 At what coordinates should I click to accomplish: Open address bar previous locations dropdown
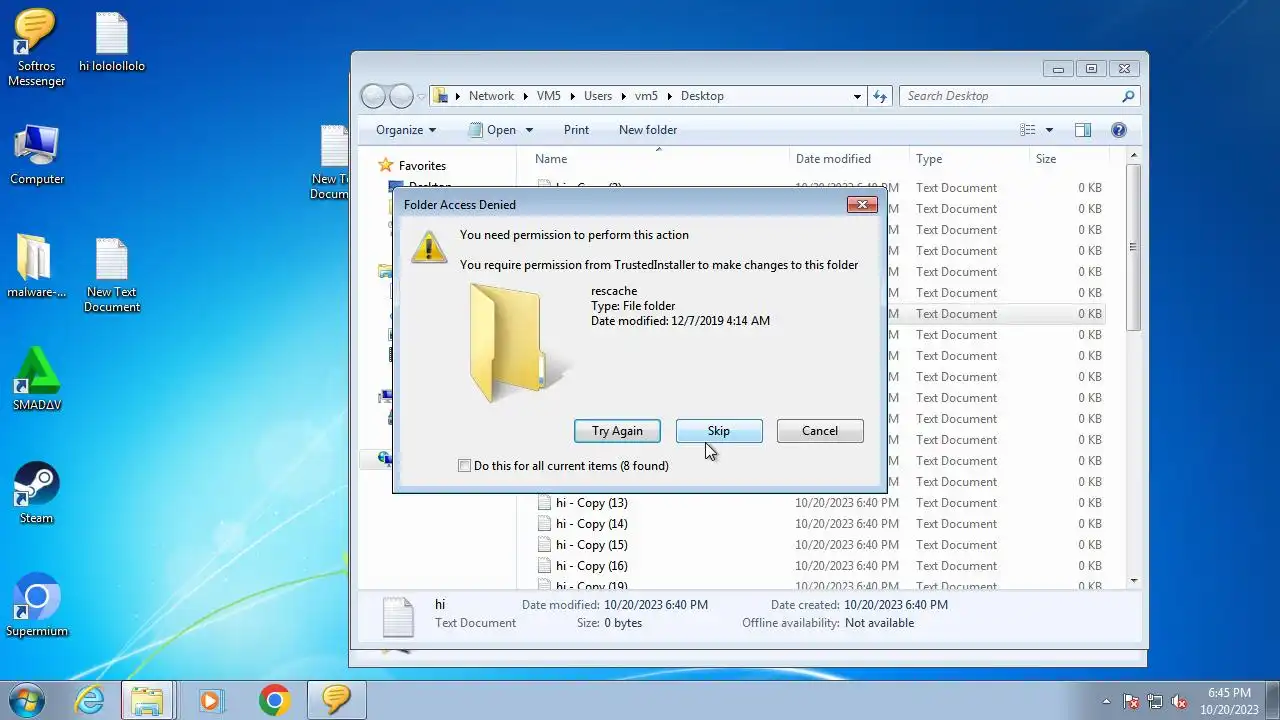pos(857,96)
